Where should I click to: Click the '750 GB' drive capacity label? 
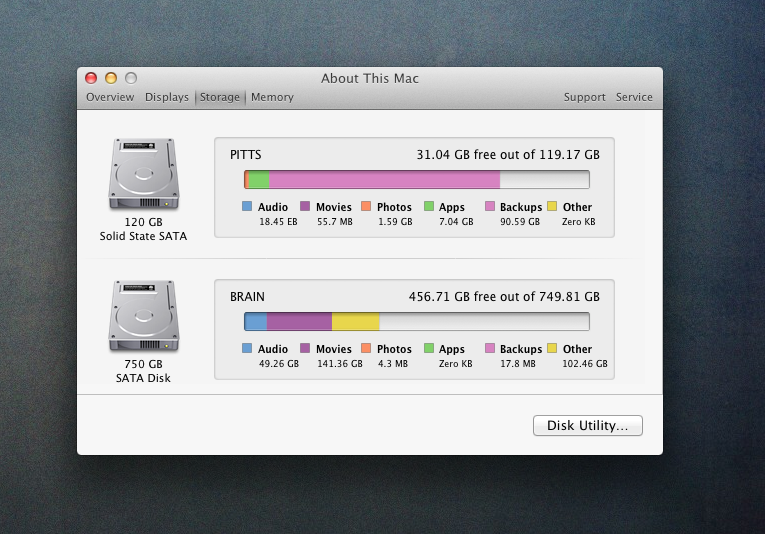(143, 364)
